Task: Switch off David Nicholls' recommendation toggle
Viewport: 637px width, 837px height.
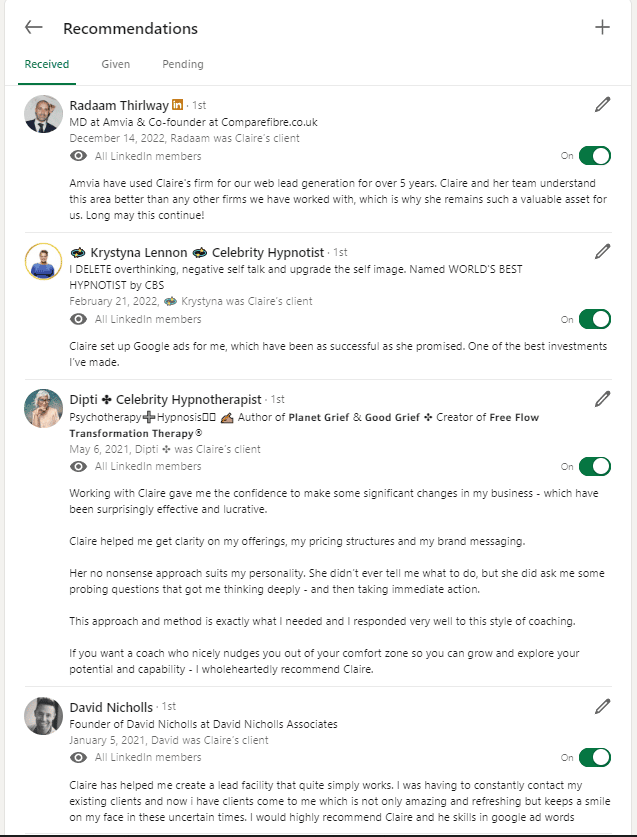Action: (x=594, y=757)
